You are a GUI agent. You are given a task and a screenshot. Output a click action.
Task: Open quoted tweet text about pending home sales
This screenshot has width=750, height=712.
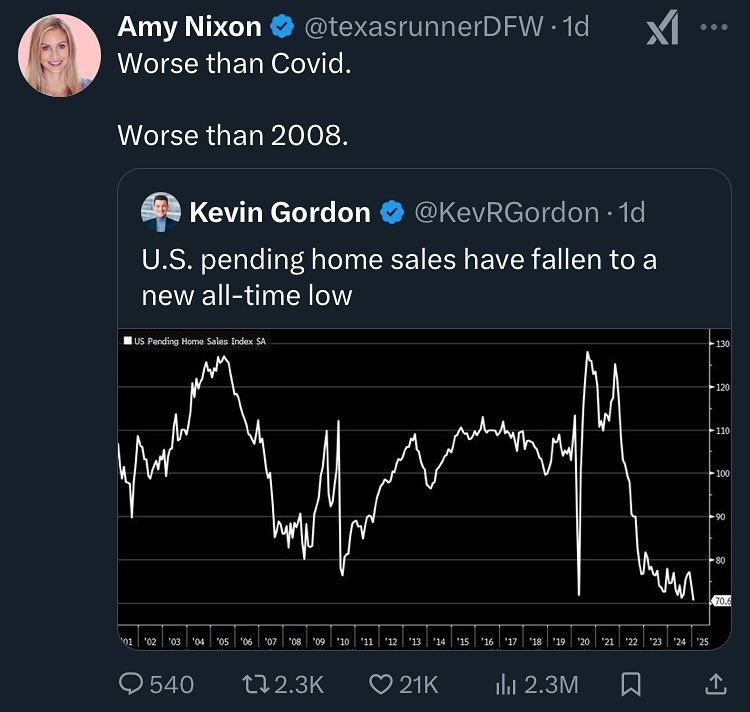click(398, 277)
